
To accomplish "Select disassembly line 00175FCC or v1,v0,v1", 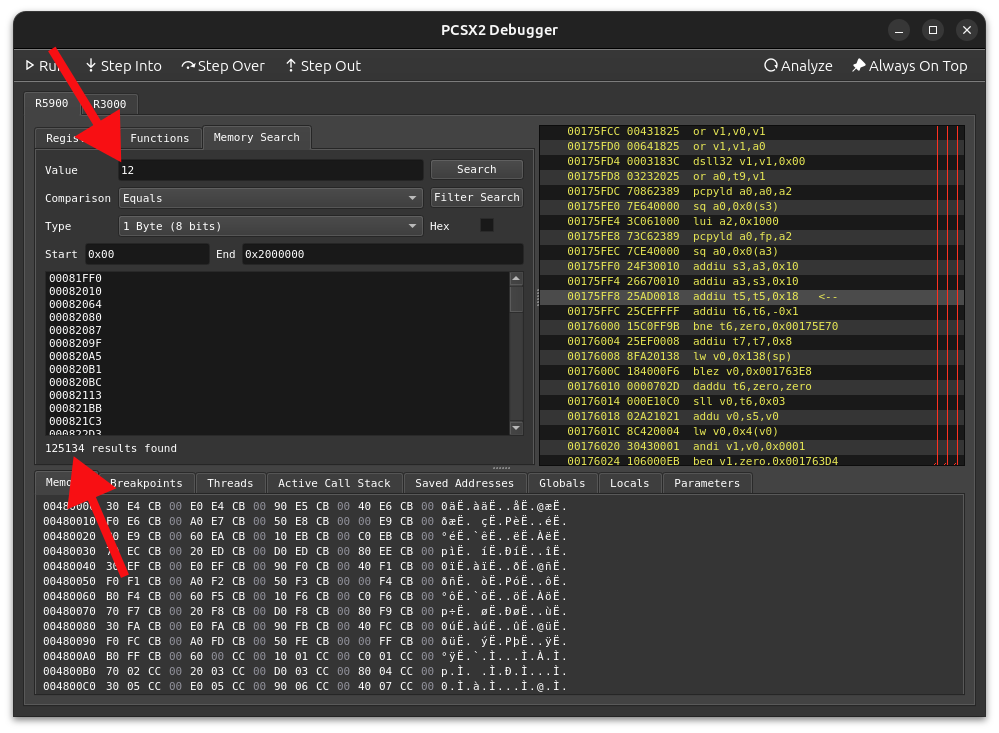I will coord(752,131).
